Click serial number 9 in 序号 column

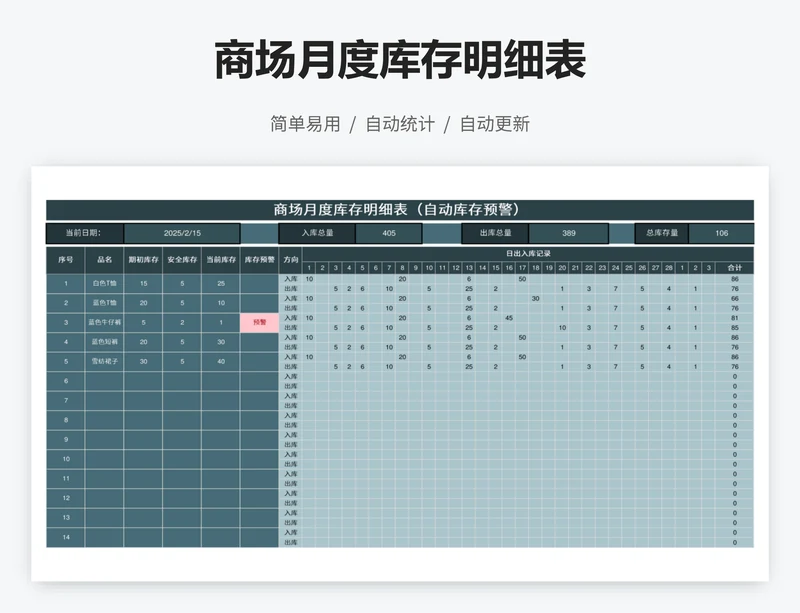(65, 439)
